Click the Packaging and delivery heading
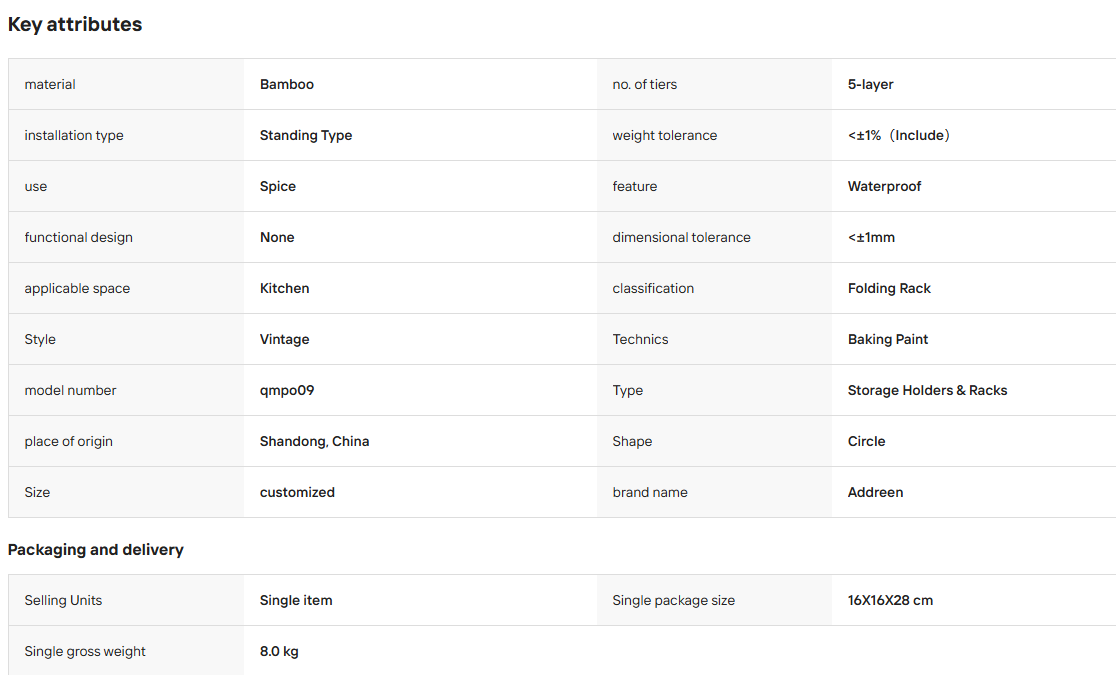Screen dimensions: 1116x675 pos(95,550)
